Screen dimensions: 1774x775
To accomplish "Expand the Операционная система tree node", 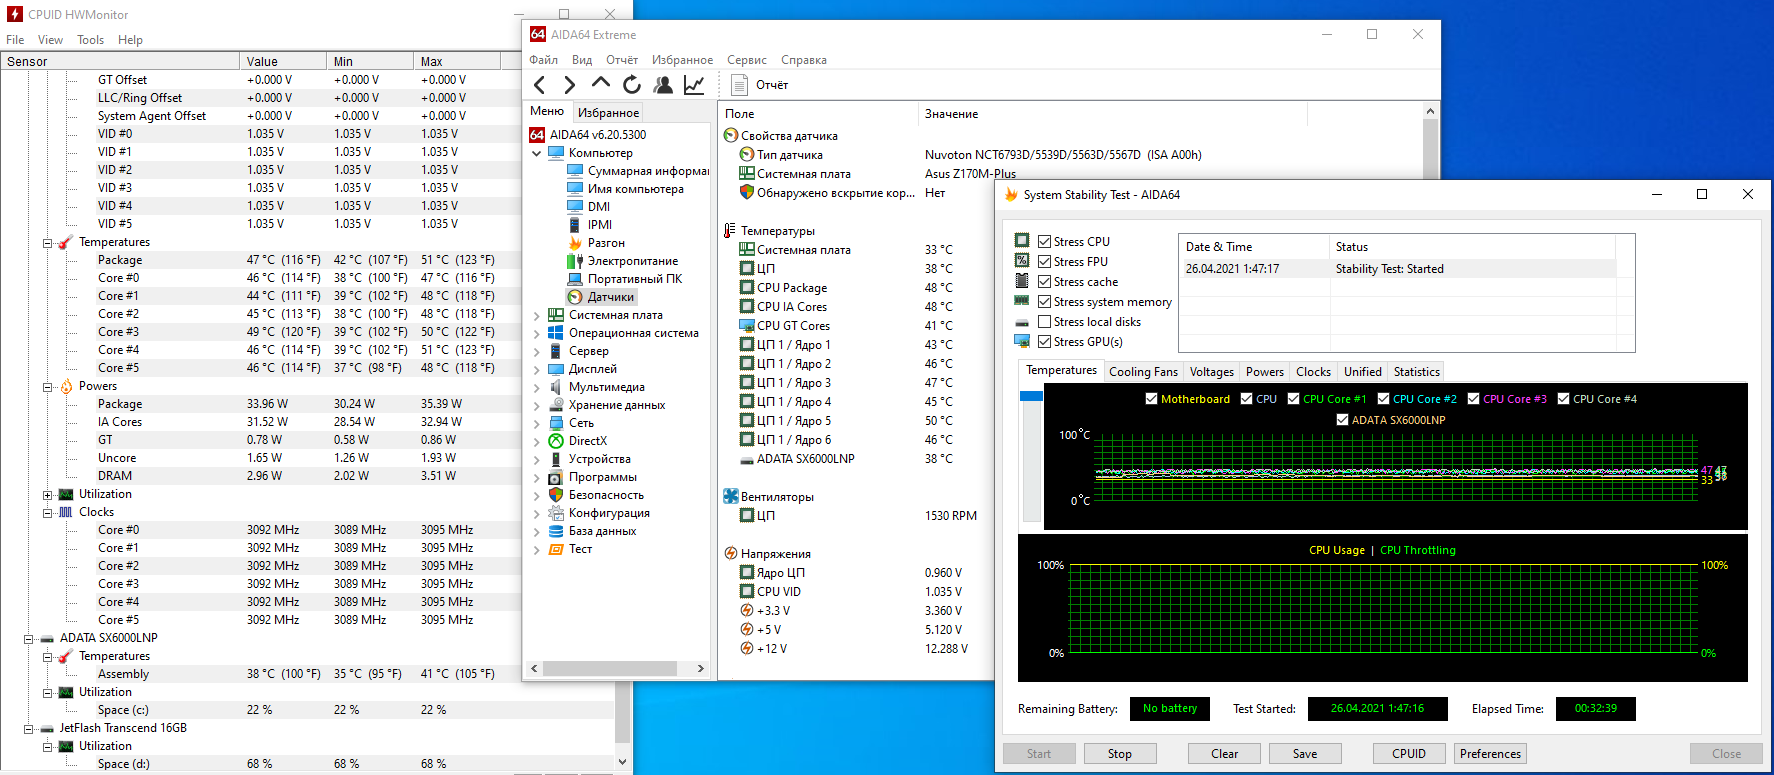I will pos(536,333).
